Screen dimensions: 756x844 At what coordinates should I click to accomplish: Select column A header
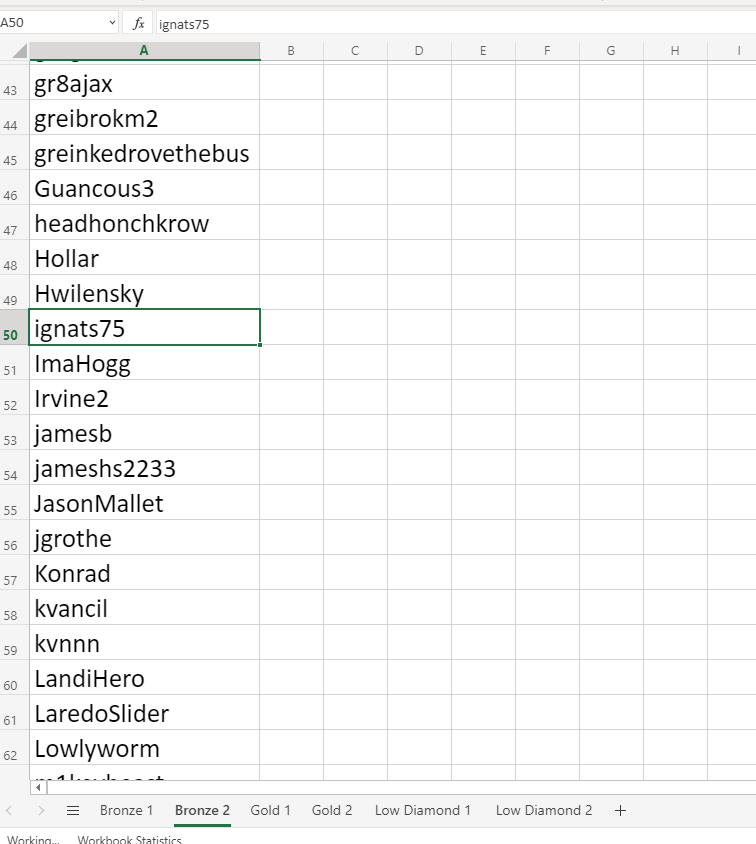point(144,51)
